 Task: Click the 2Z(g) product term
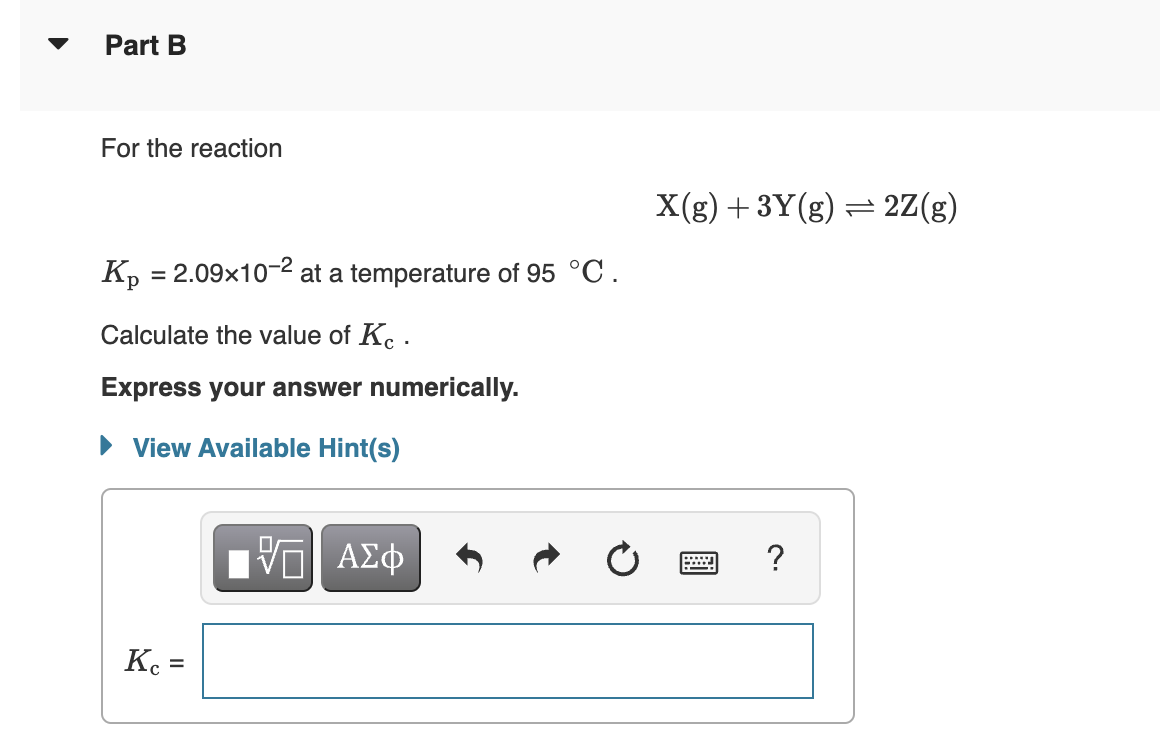tap(920, 206)
